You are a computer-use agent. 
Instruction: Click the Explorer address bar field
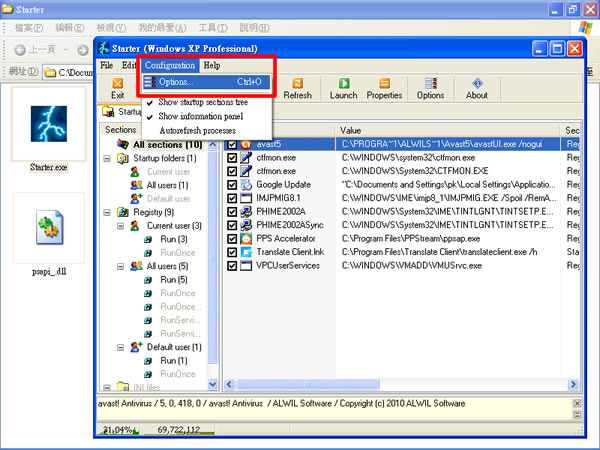point(68,72)
